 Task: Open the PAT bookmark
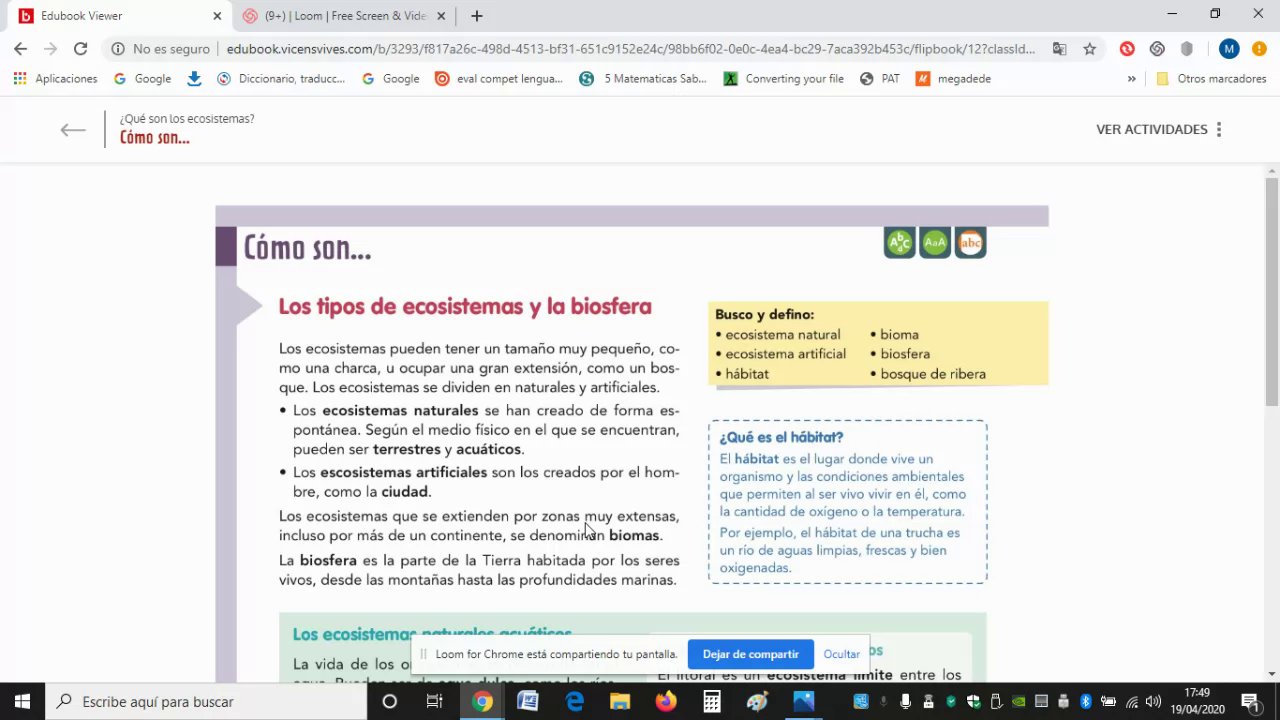coord(880,78)
